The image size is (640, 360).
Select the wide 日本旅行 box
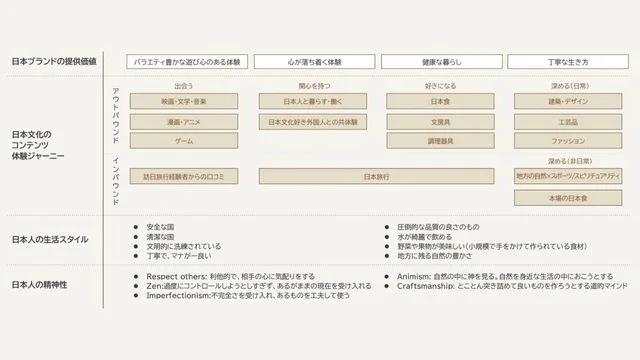click(x=376, y=176)
